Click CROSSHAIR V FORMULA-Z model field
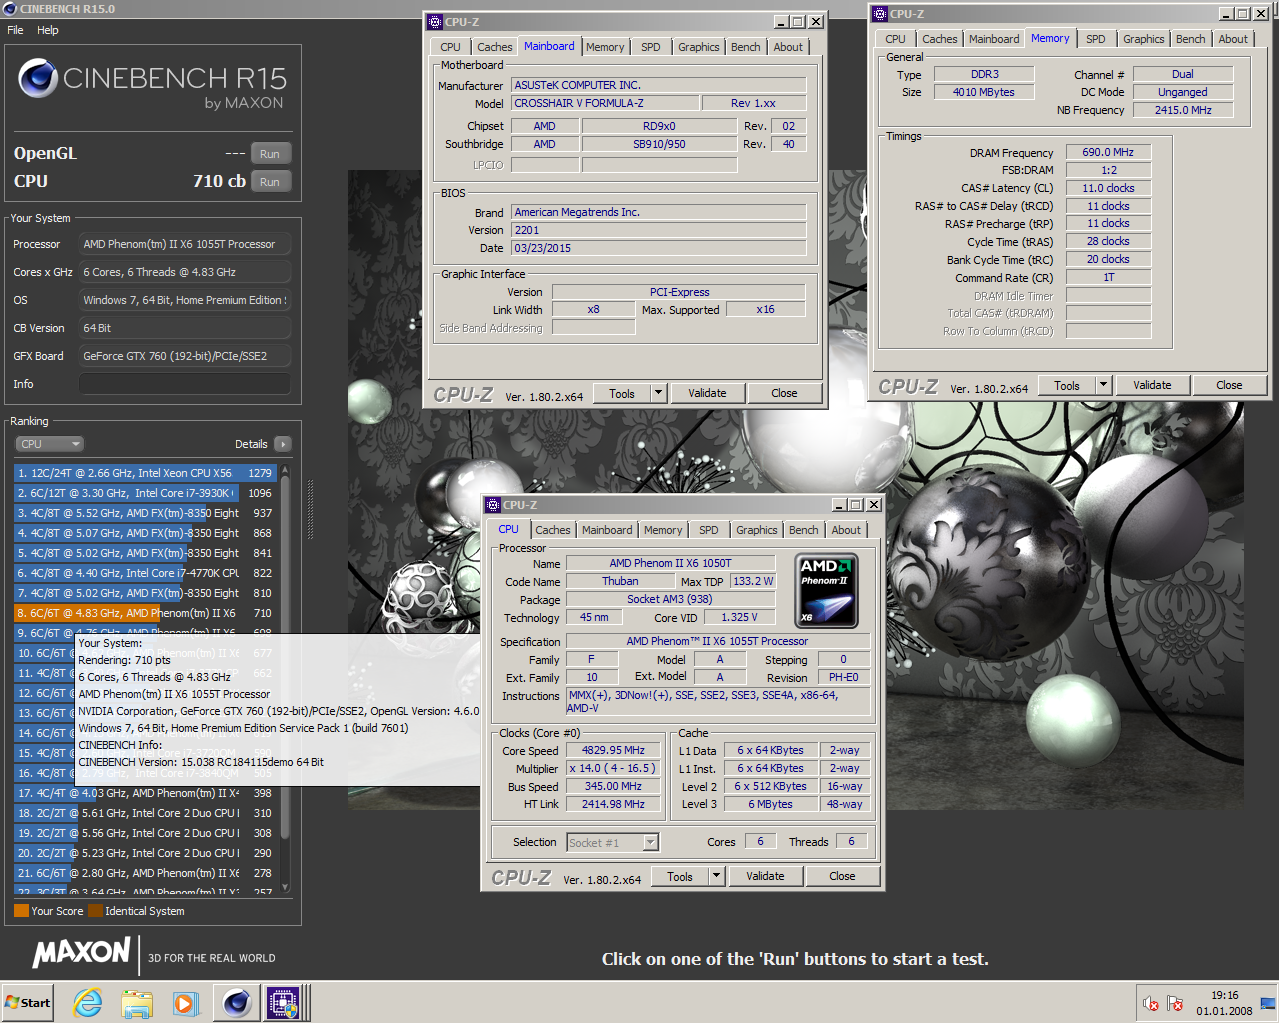This screenshot has width=1279, height=1023. [605, 103]
